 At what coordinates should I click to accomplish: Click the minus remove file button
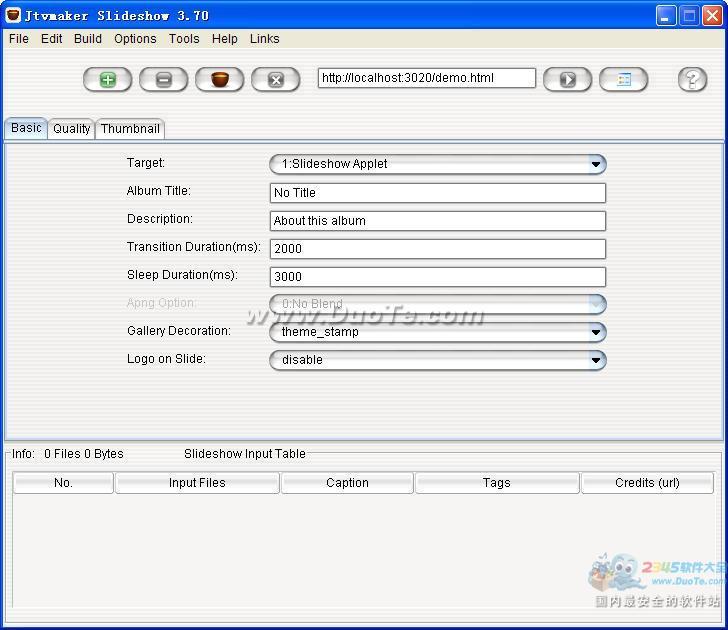click(x=163, y=80)
